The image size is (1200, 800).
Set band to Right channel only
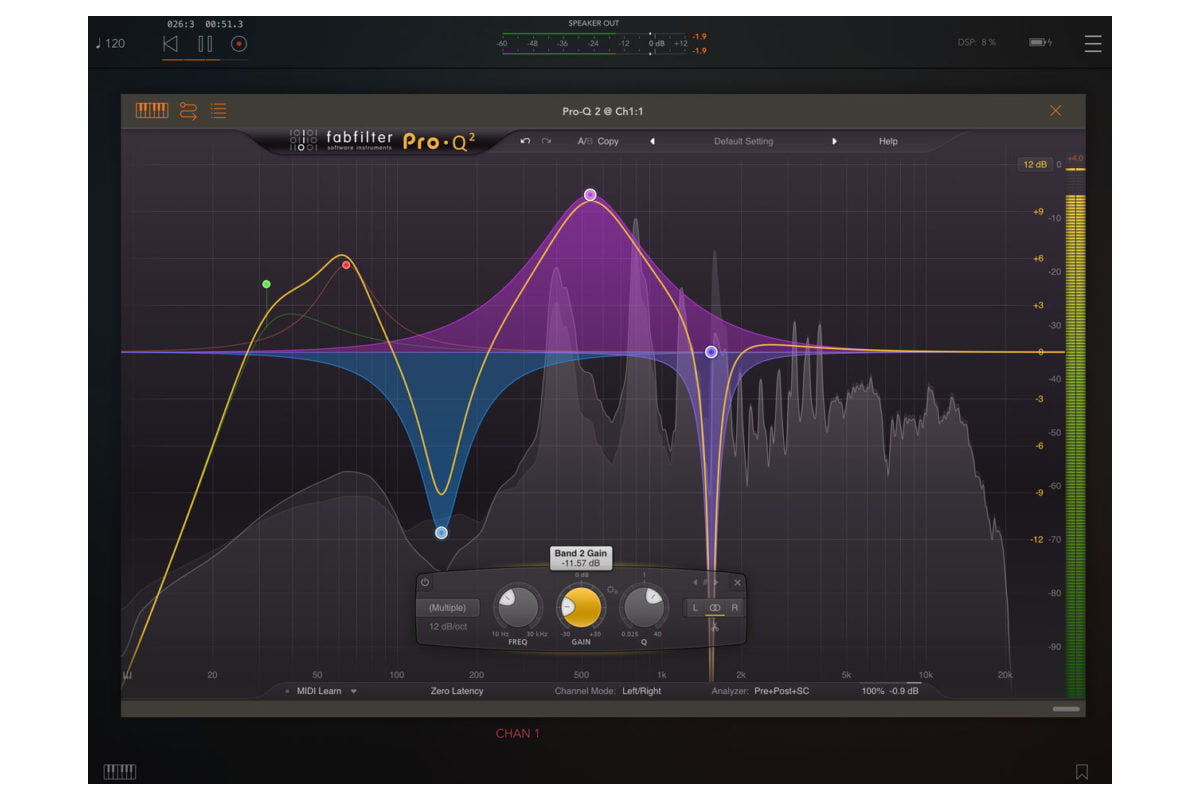pos(735,607)
